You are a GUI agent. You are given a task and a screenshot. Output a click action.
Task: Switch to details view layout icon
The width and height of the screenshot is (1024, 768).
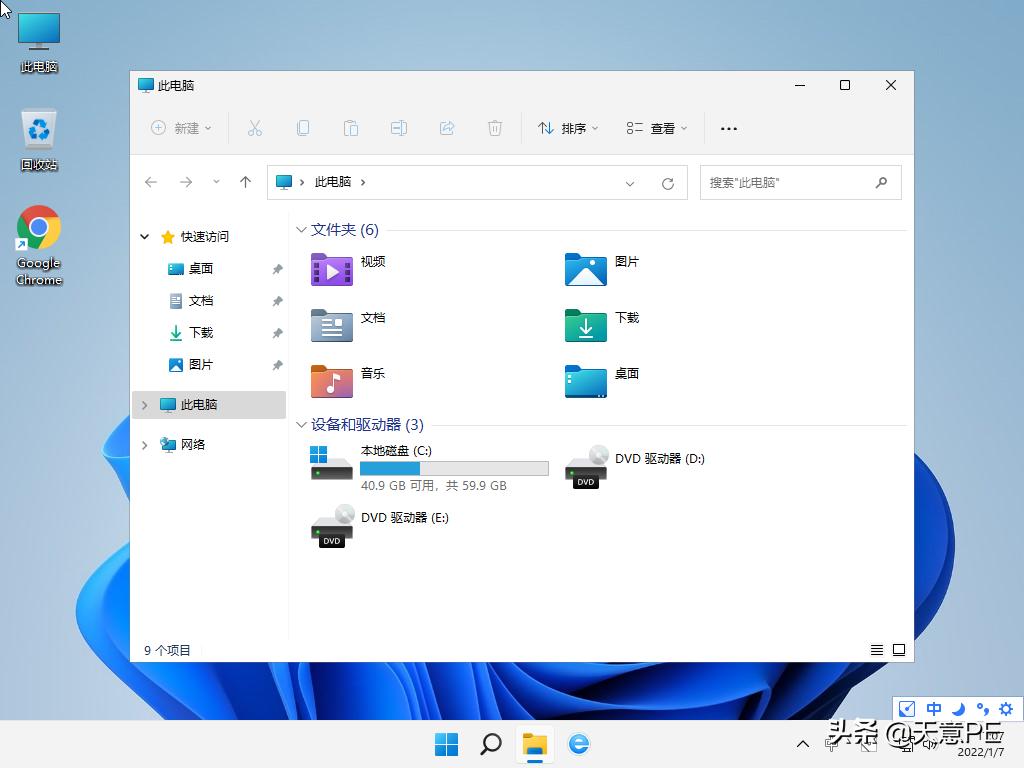877,650
